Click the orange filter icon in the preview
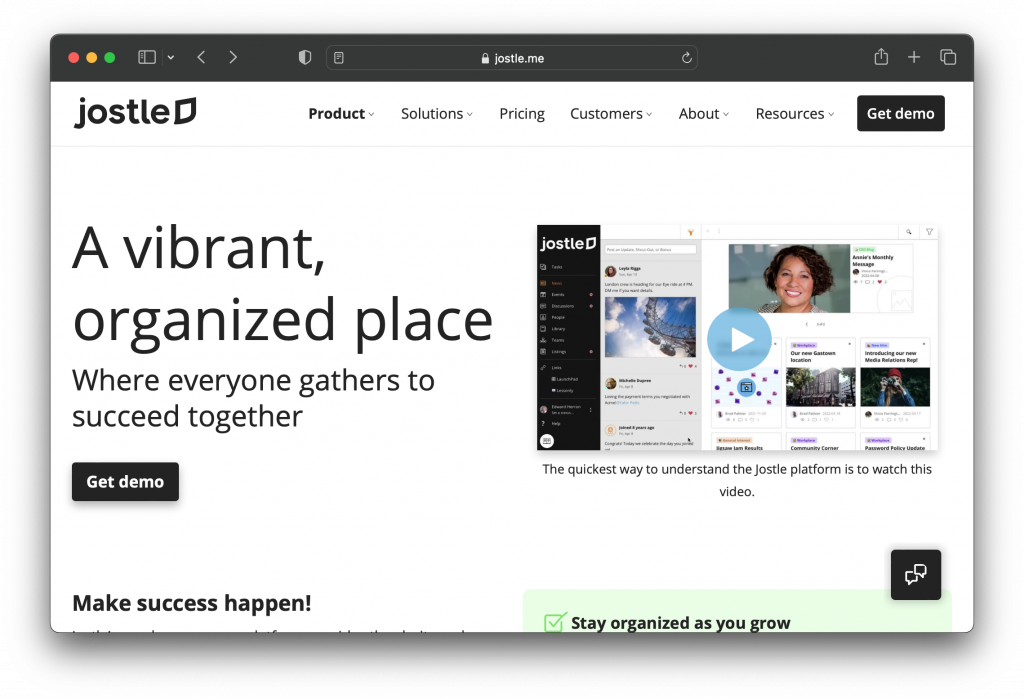Screen dimensions: 1024x699 coord(690,232)
